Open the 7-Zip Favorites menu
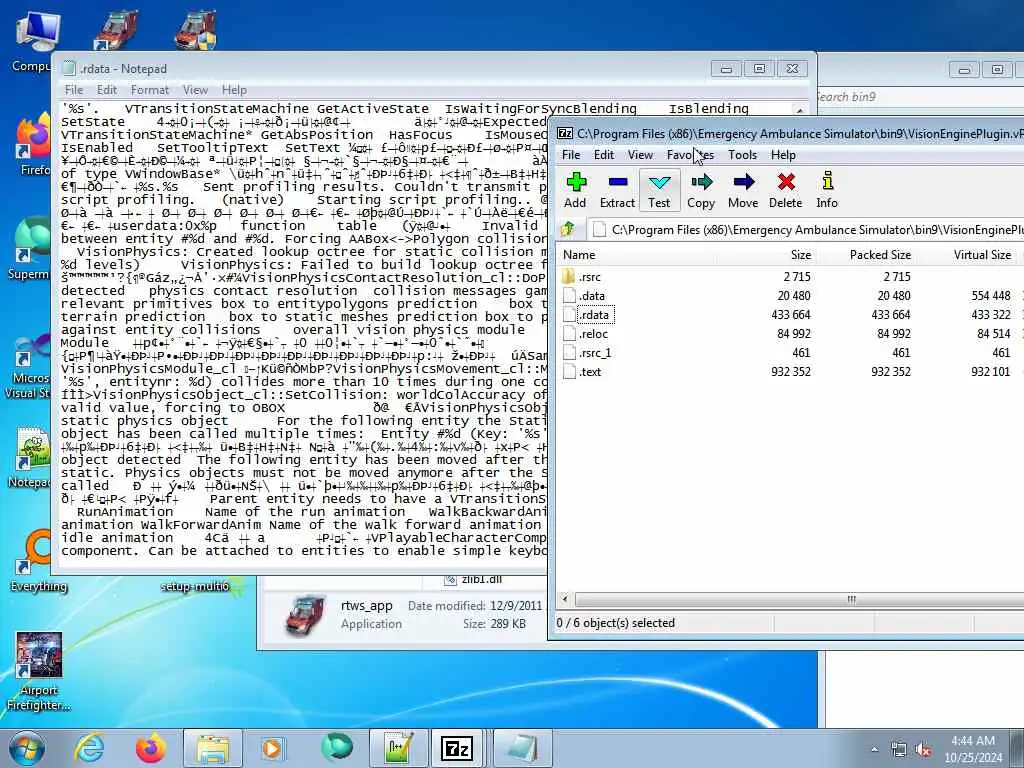This screenshot has height=768, width=1024. coord(690,155)
